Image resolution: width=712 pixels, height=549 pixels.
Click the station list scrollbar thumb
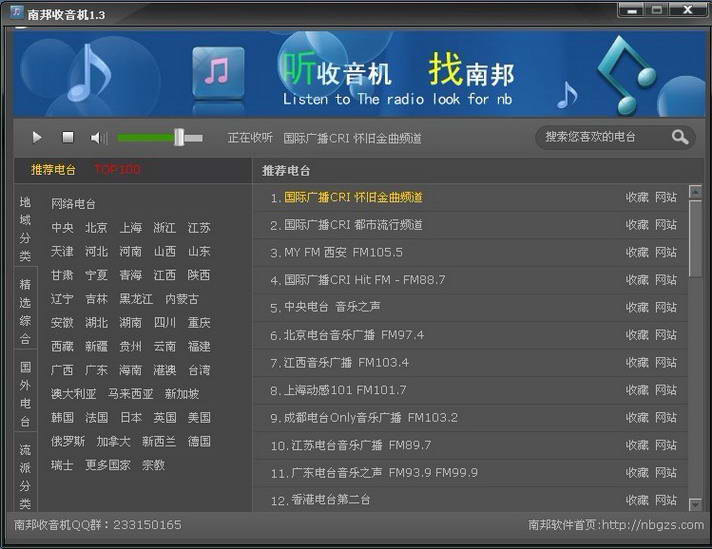coord(695,239)
